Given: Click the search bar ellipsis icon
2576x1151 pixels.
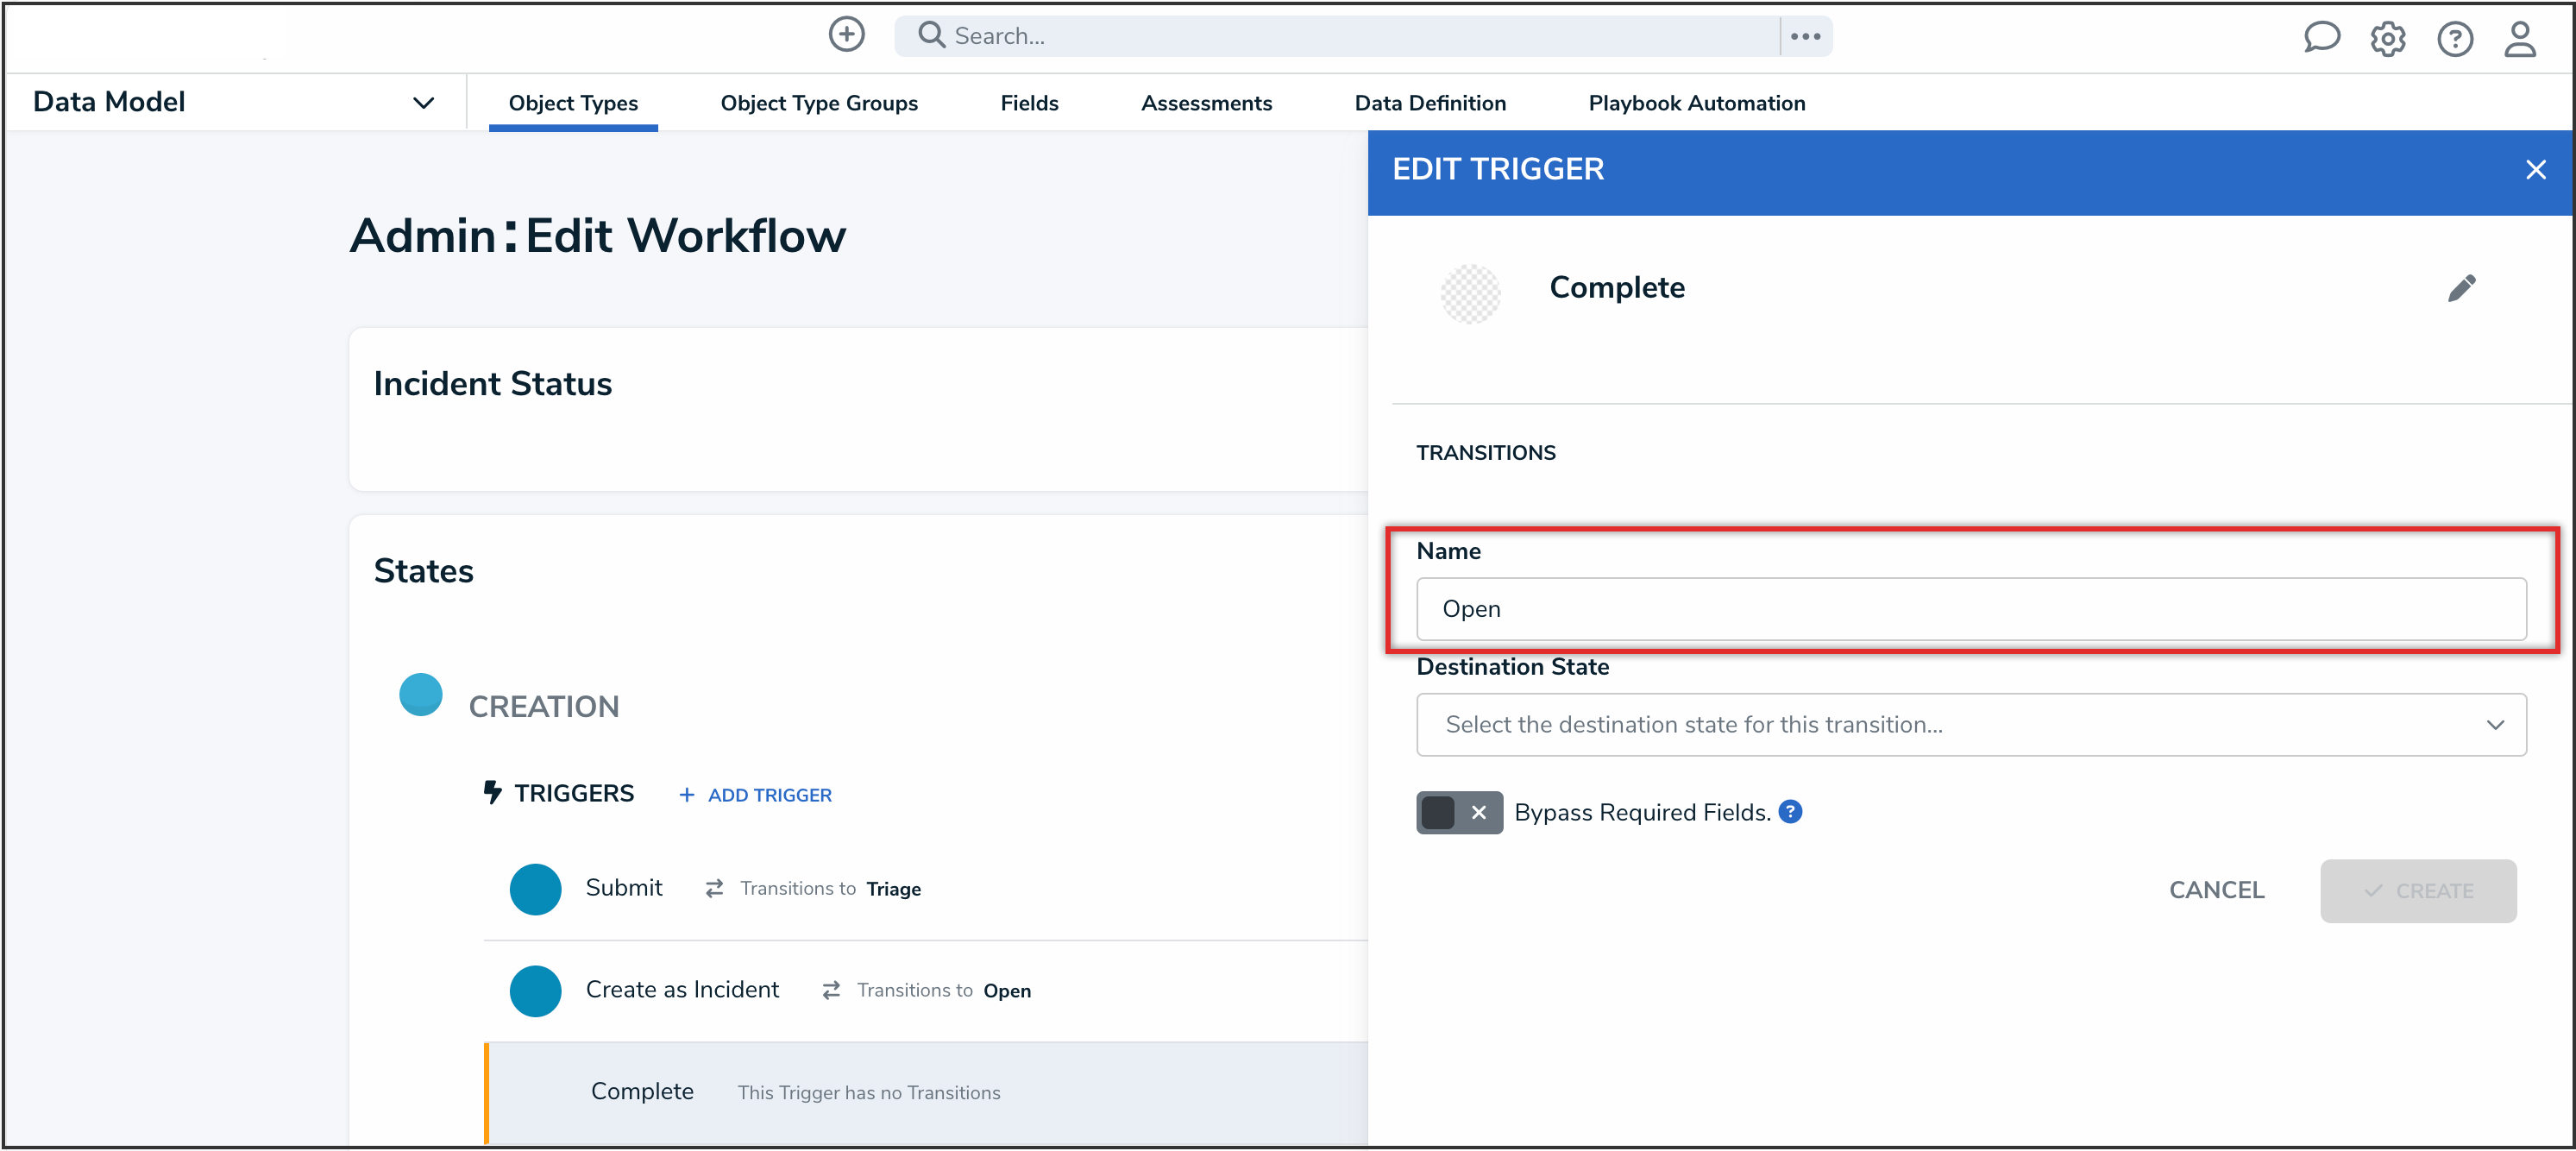Looking at the screenshot, I should tap(1805, 36).
